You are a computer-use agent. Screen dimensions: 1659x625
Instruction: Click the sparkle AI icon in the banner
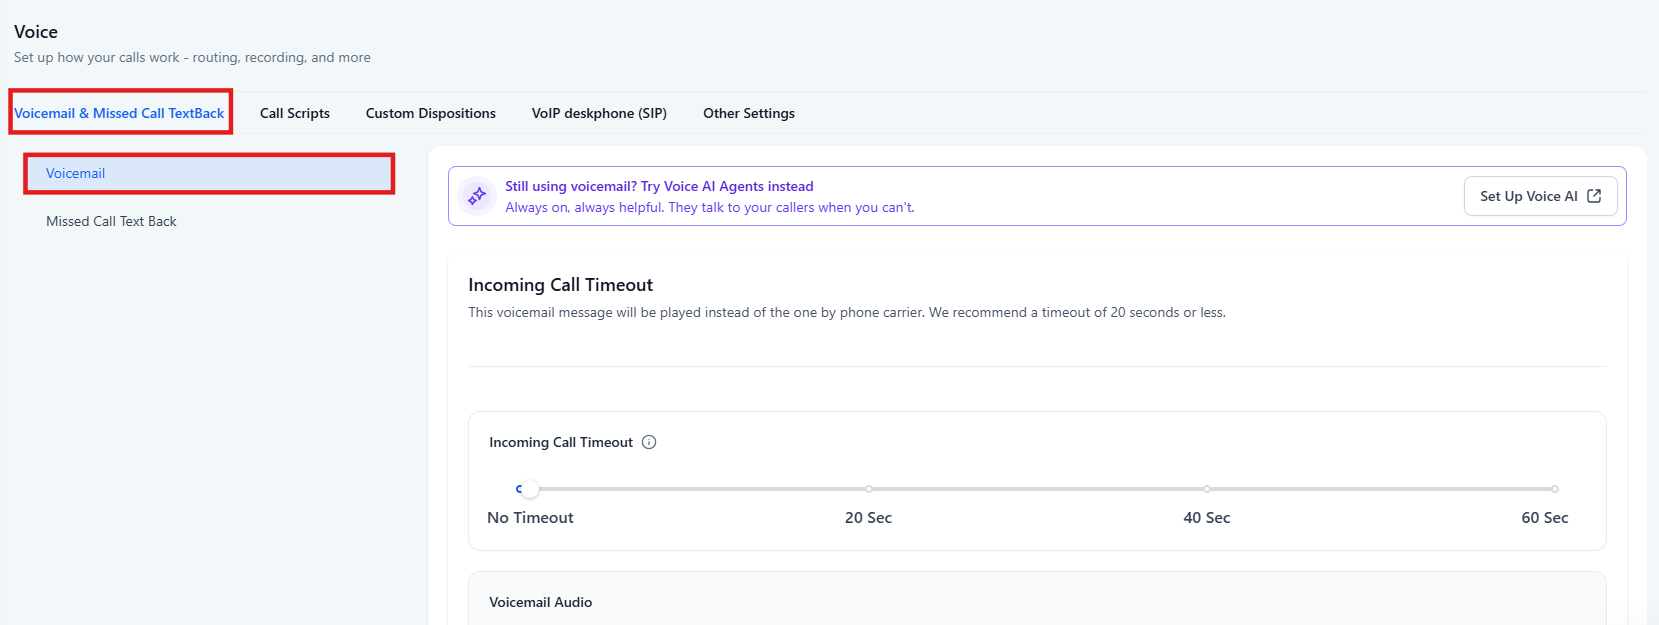tap(477, 196)
